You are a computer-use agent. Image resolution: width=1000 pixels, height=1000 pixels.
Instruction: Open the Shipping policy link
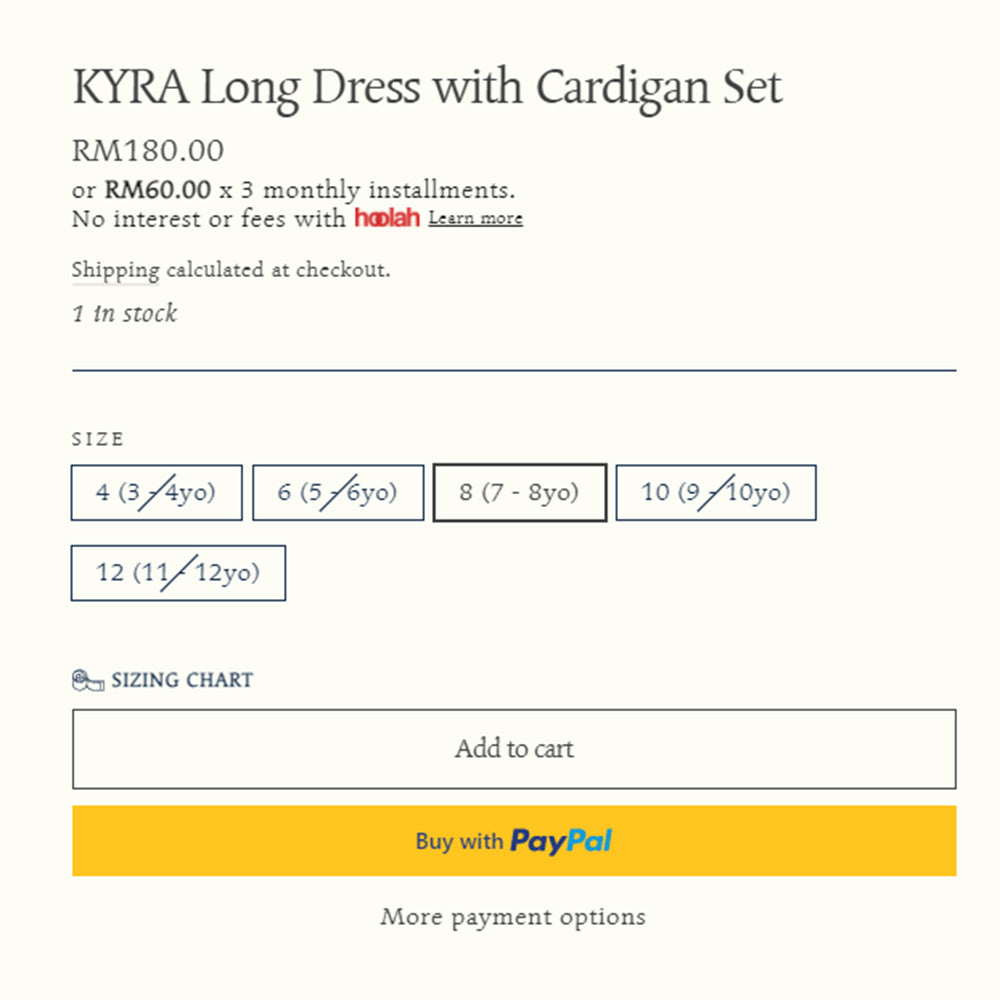click(x=115, y=270)
